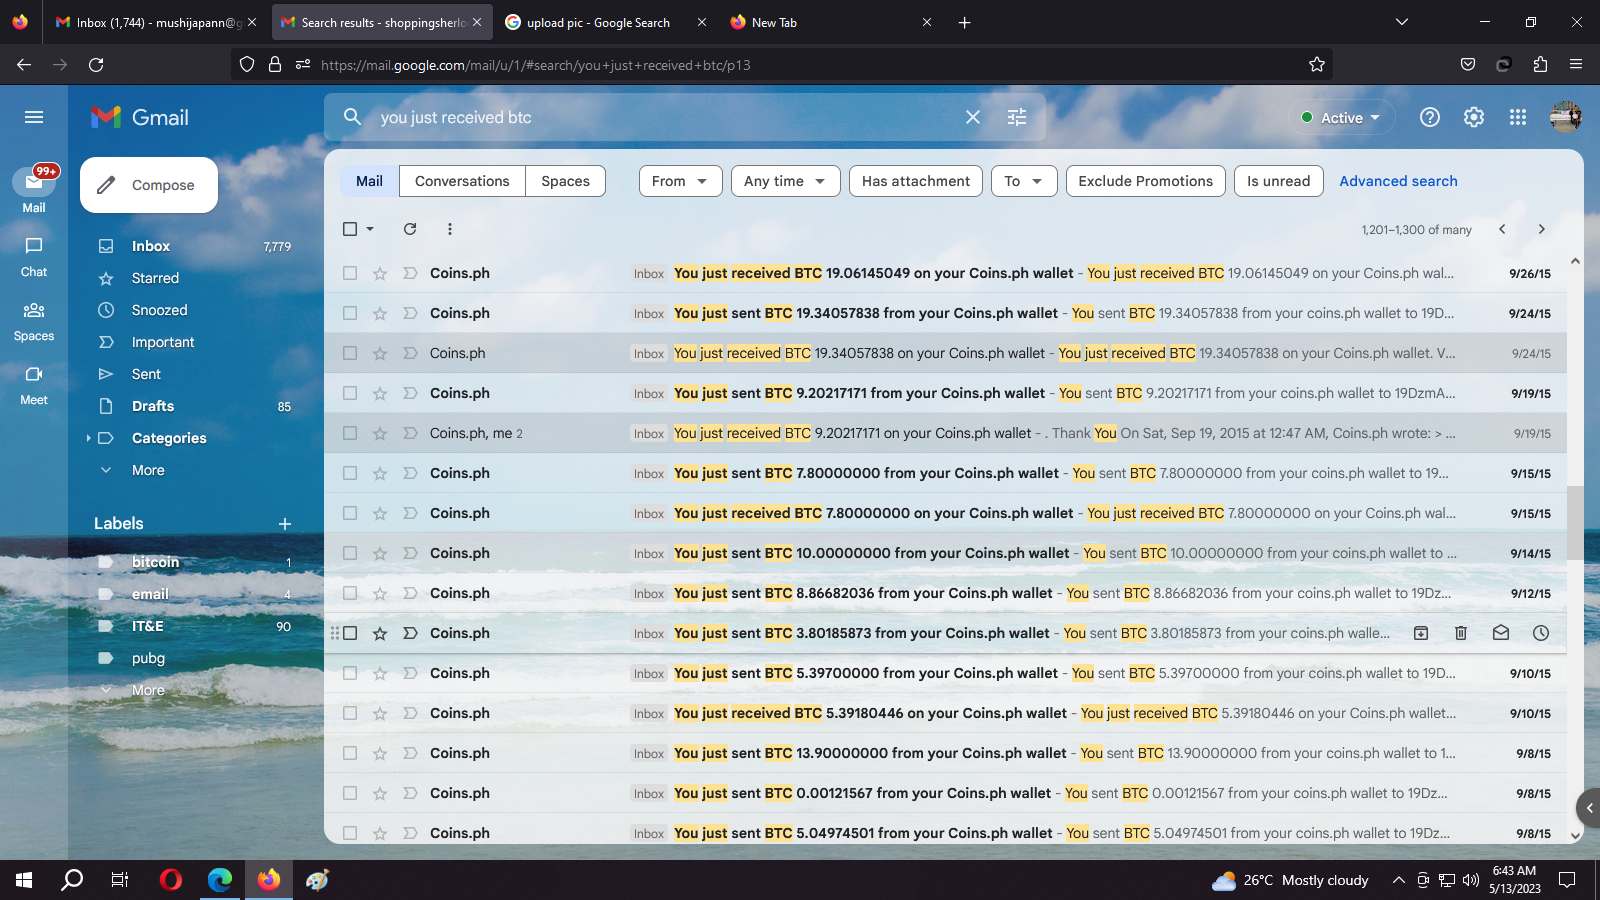The height and width of the screenshot is (900, 1600).
Task: Star the sent BTC 13.90000000 email
Action: click(380, 753)
